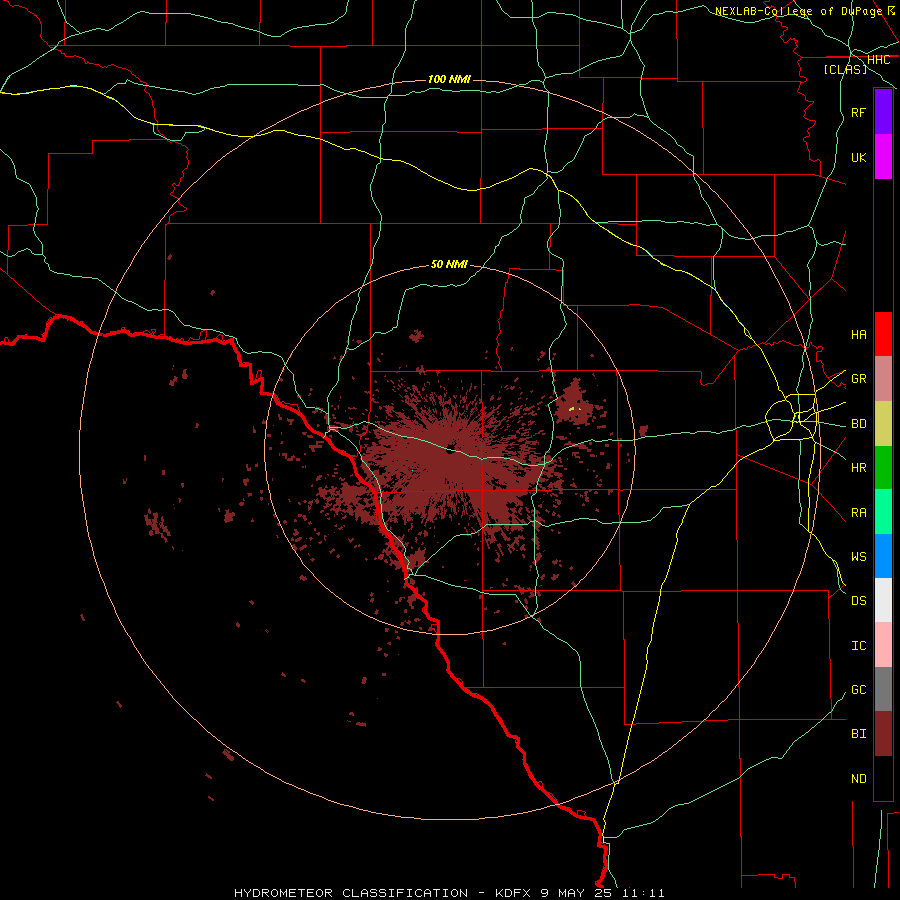
Task: Click the UK magenta legend swatch
Action: [883, 157]
